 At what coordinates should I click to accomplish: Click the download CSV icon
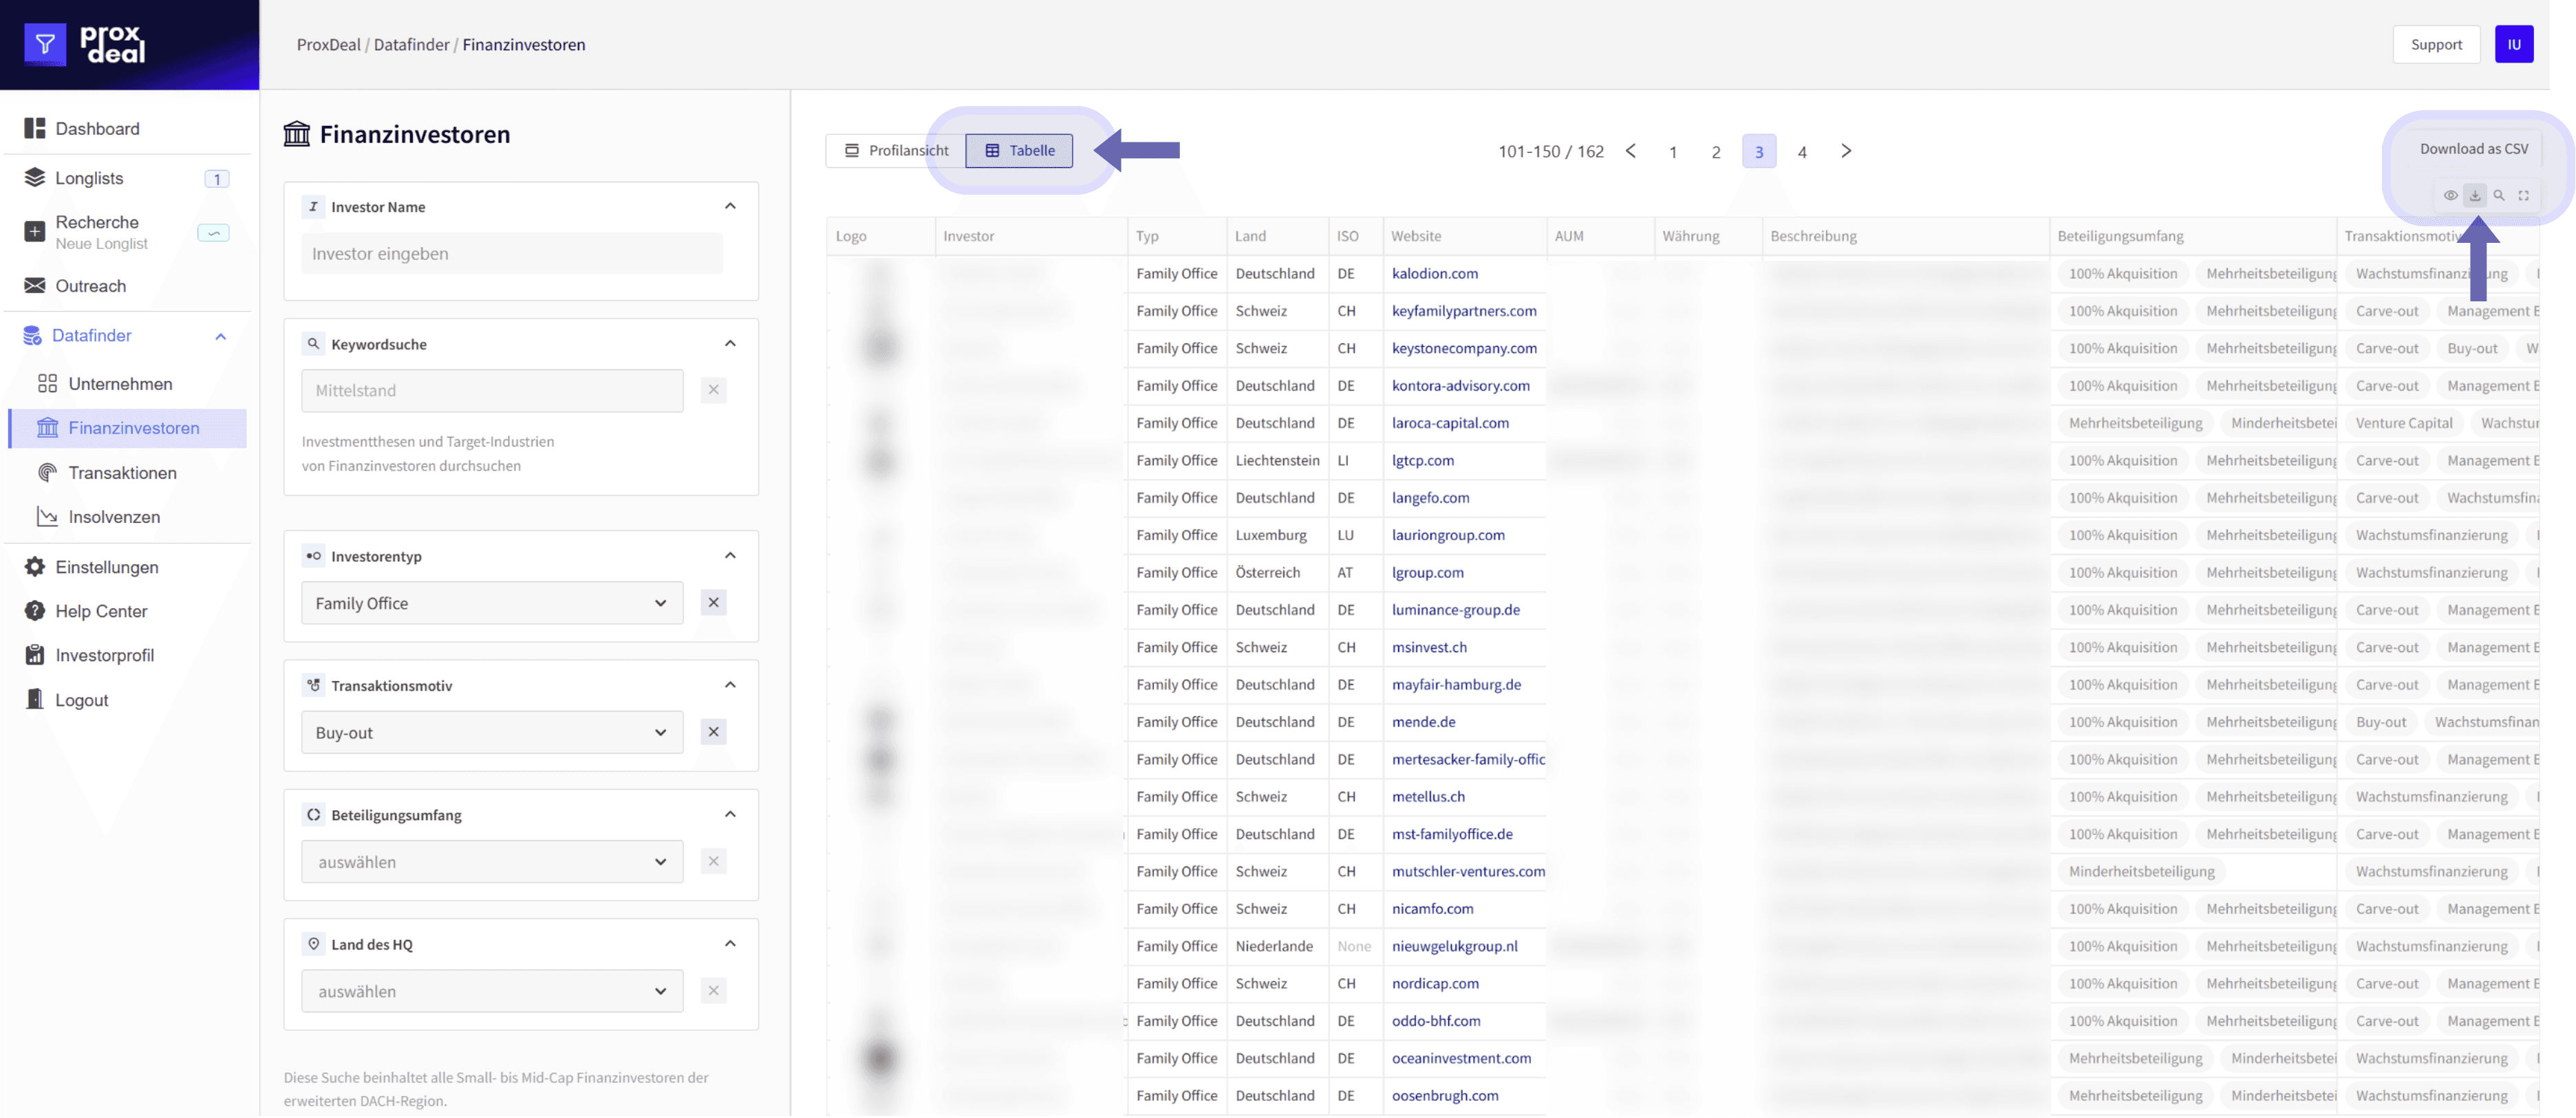(x=2474, y=195)
